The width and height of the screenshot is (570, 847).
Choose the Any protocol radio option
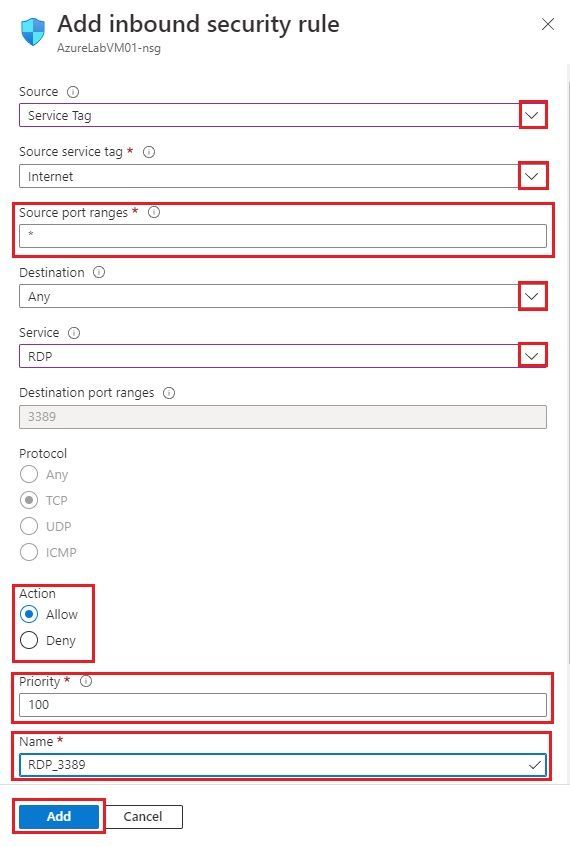29,474
